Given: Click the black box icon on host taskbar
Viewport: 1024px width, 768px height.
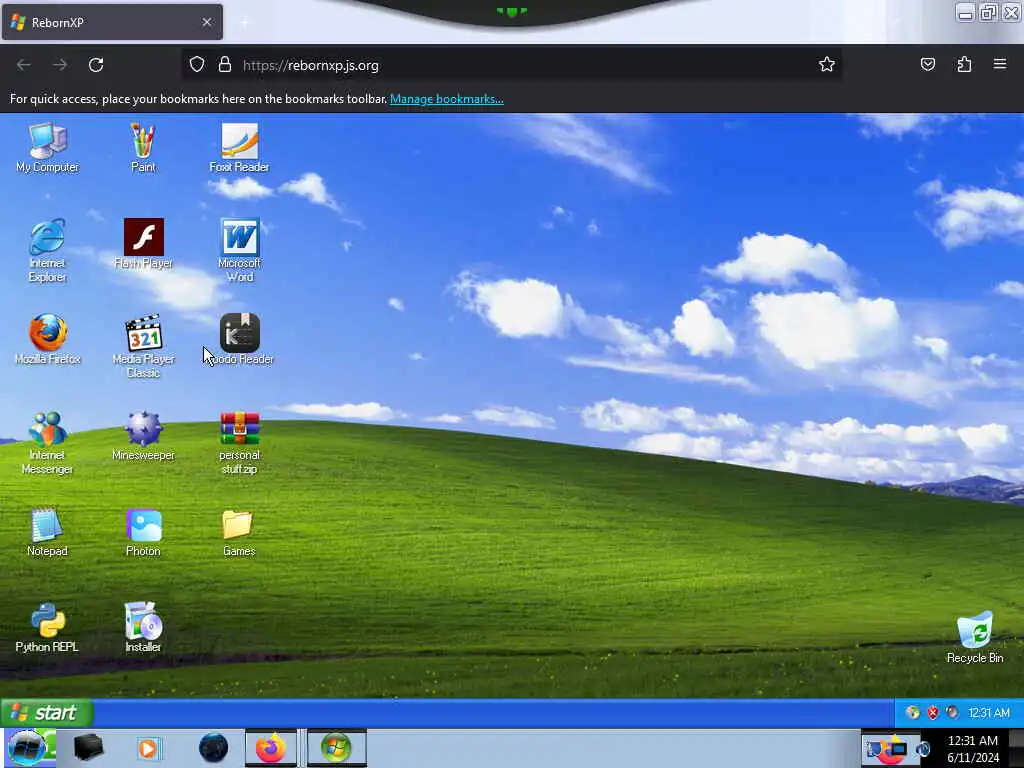Looking at the screenshot, I should coord(88,748).
